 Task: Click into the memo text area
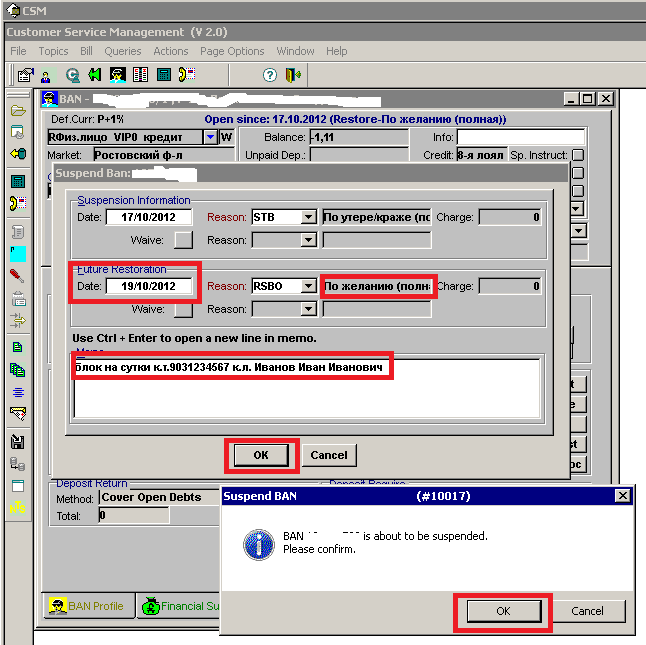(x=307, y=389)
